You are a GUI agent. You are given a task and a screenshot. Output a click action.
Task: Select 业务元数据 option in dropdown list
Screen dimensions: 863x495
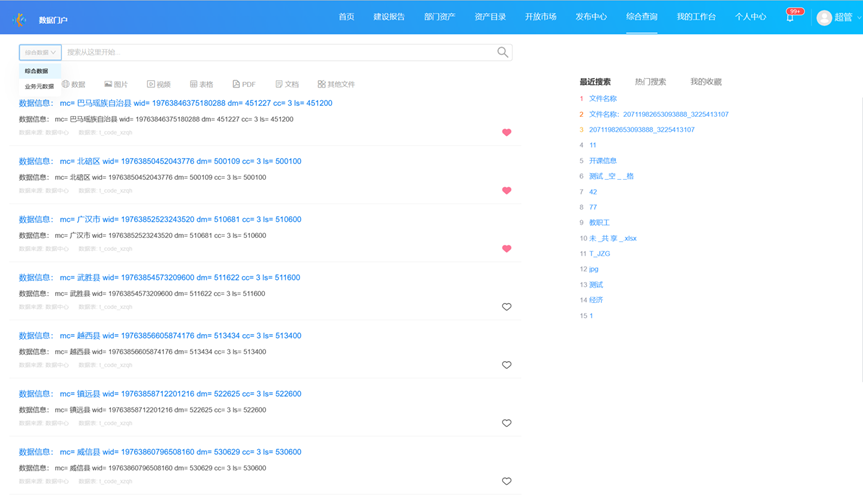coord(40,86)
